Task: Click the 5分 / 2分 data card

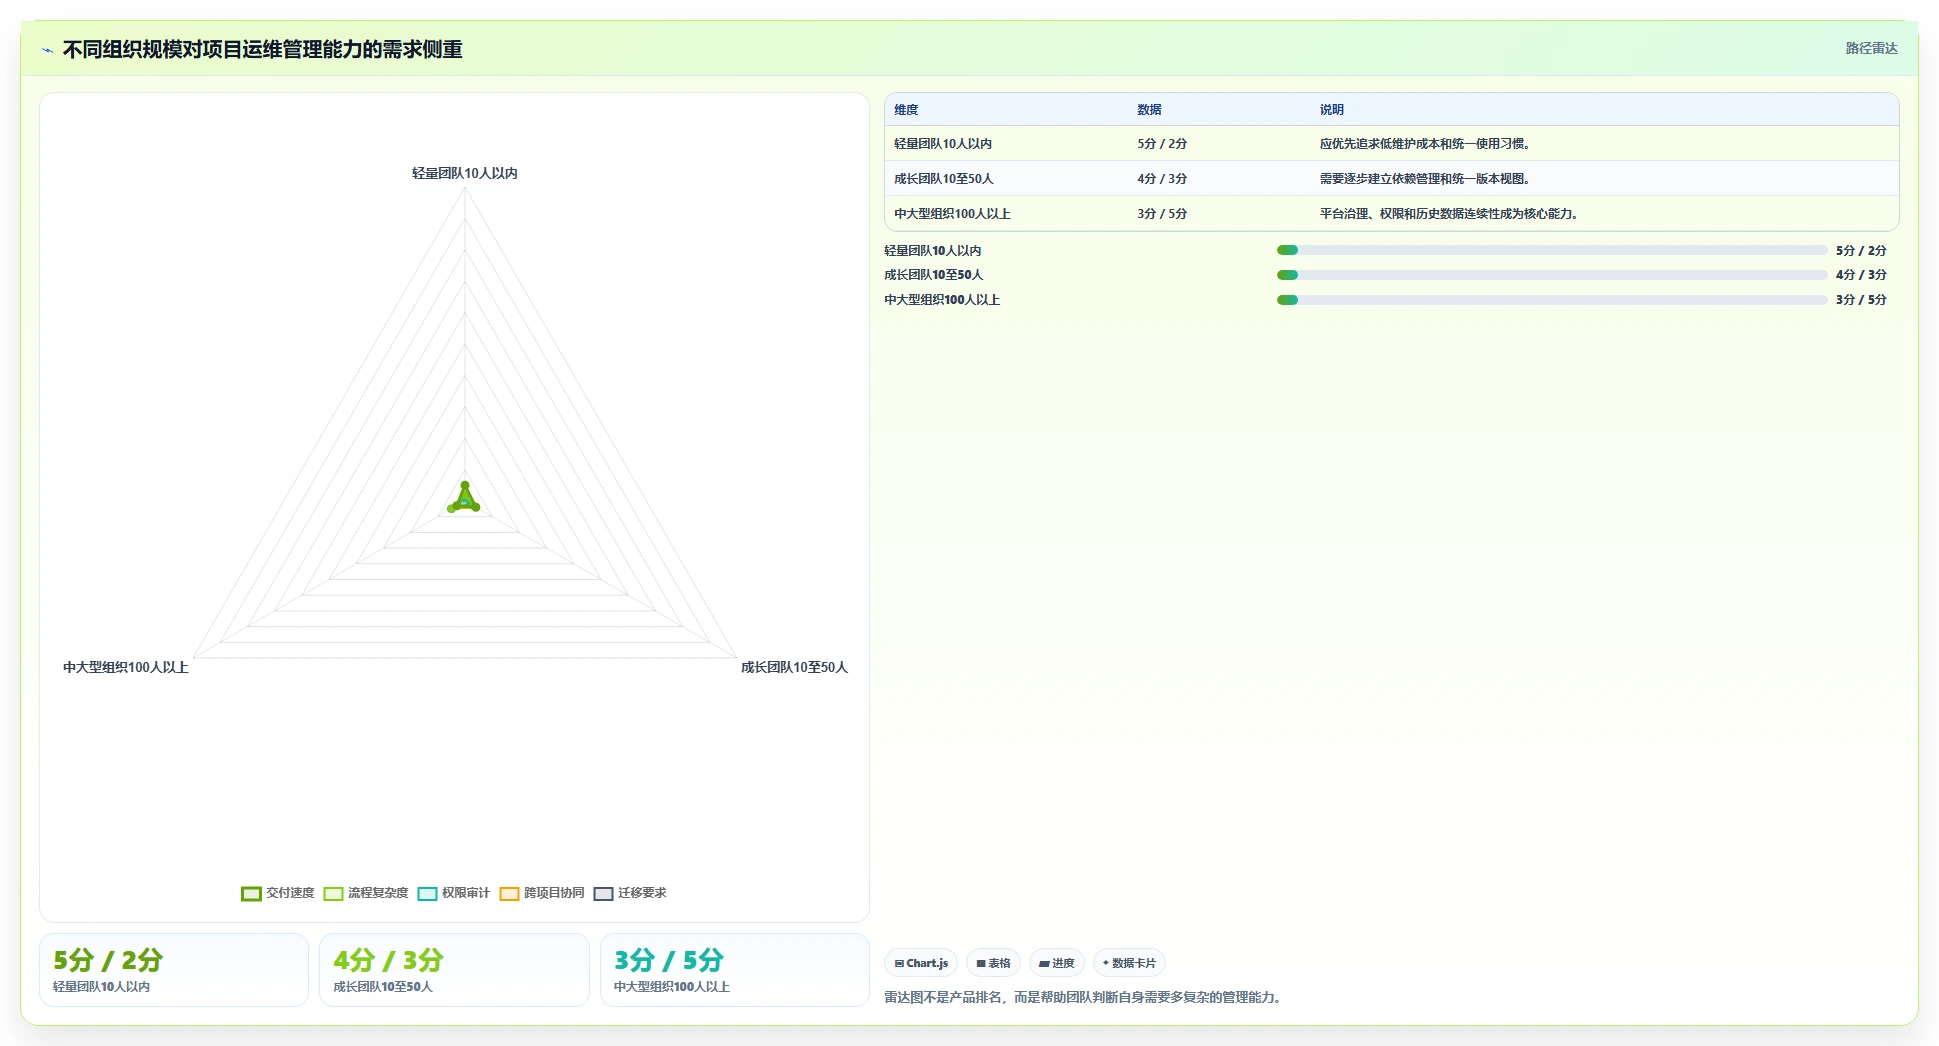Action: click(x=174, y=970)
